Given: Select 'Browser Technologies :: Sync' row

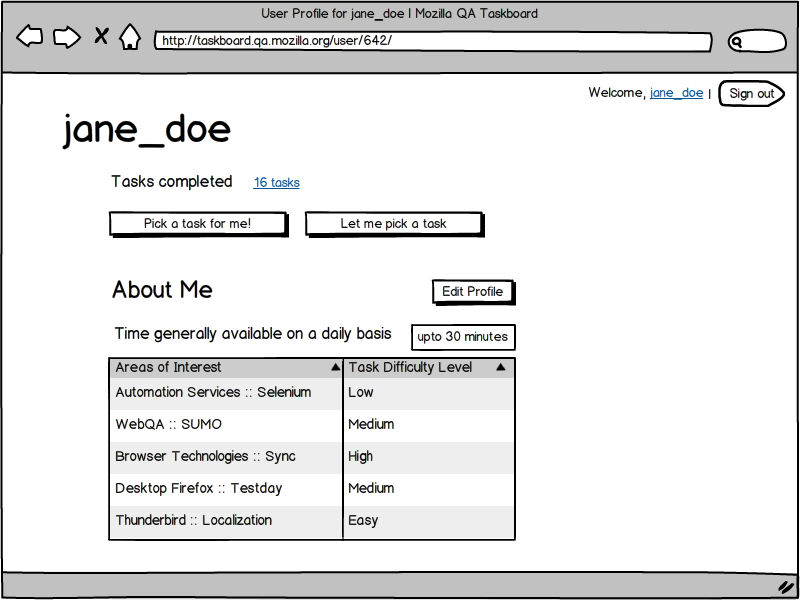Looking at the screenshot, I should point(312,458).
